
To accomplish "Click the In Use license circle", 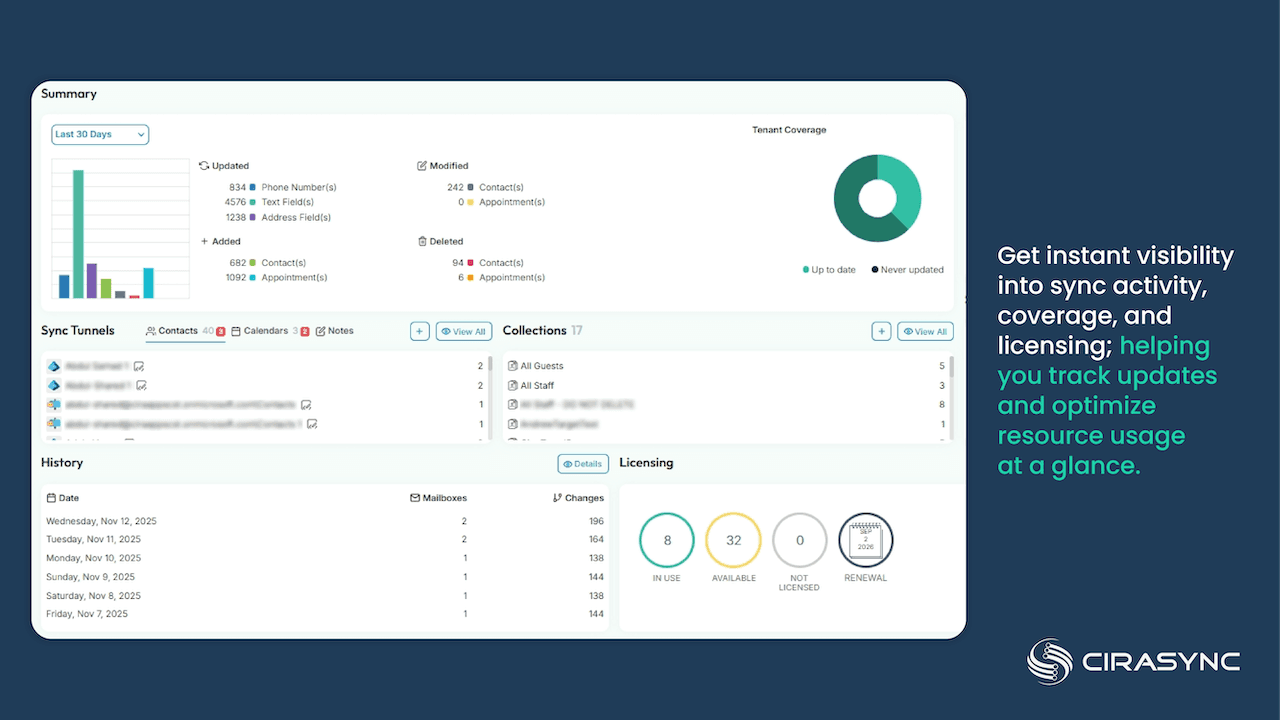I will (667, 540).
